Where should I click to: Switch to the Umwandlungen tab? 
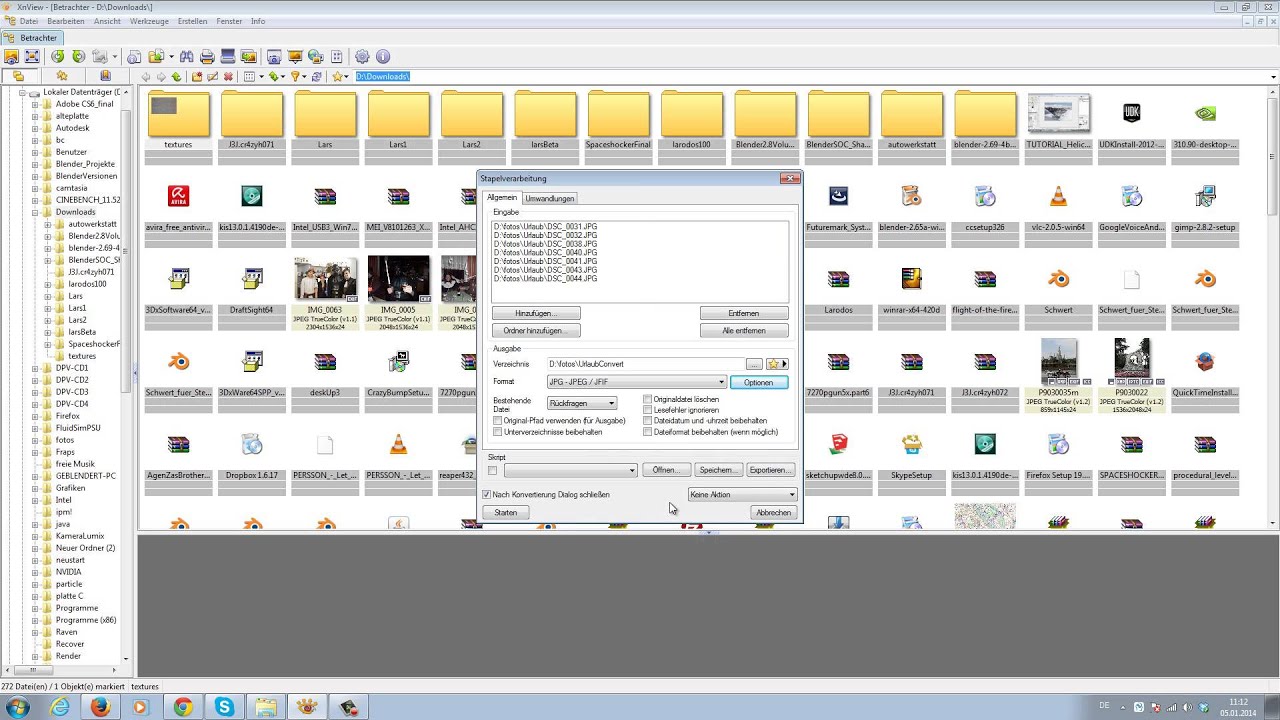pyautogui.click(x=550, y=198)
